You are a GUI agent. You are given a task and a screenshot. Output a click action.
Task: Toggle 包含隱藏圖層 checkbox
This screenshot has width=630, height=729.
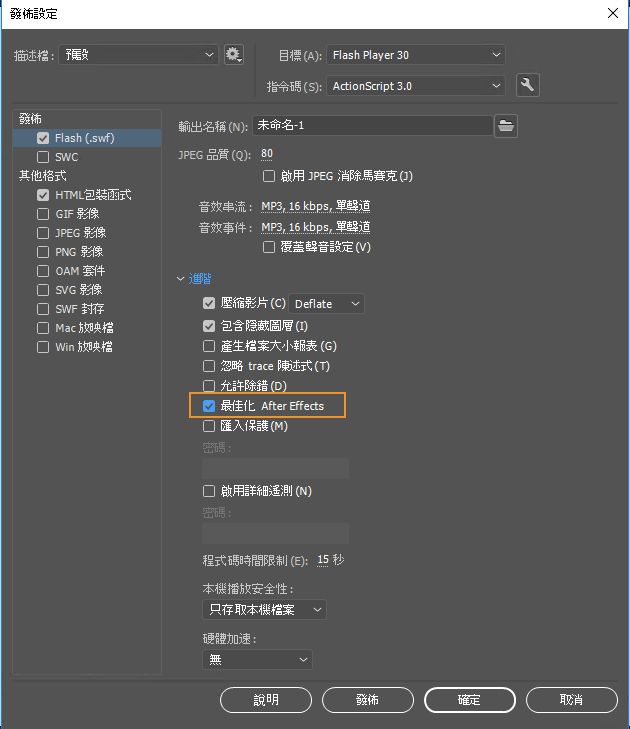click(x=209, y=326)
